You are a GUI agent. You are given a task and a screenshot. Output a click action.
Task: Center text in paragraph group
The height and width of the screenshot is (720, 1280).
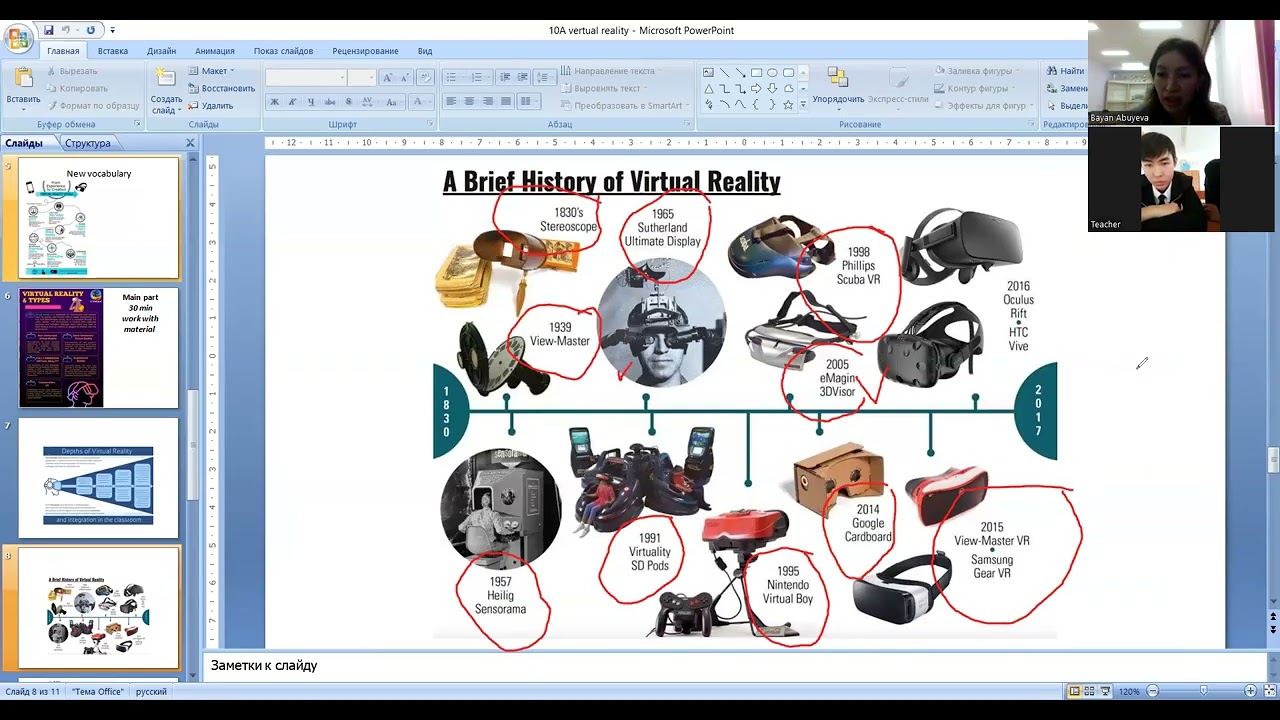(469, 102)
